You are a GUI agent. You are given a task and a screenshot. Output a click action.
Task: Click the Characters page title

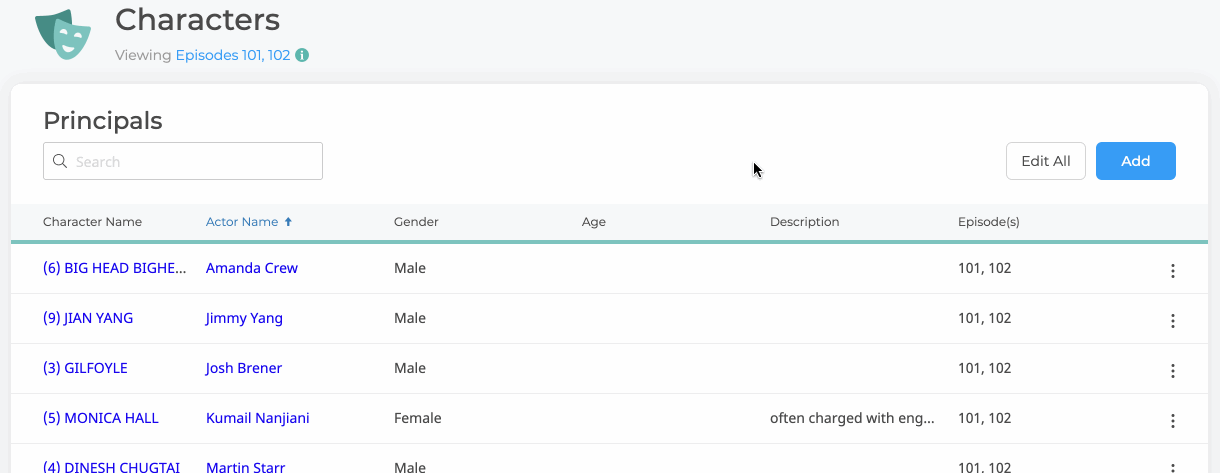[x=198, y=19]
